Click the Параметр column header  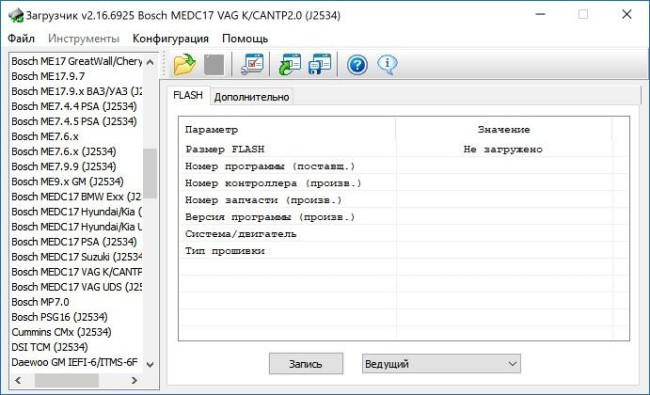(288, 130)
